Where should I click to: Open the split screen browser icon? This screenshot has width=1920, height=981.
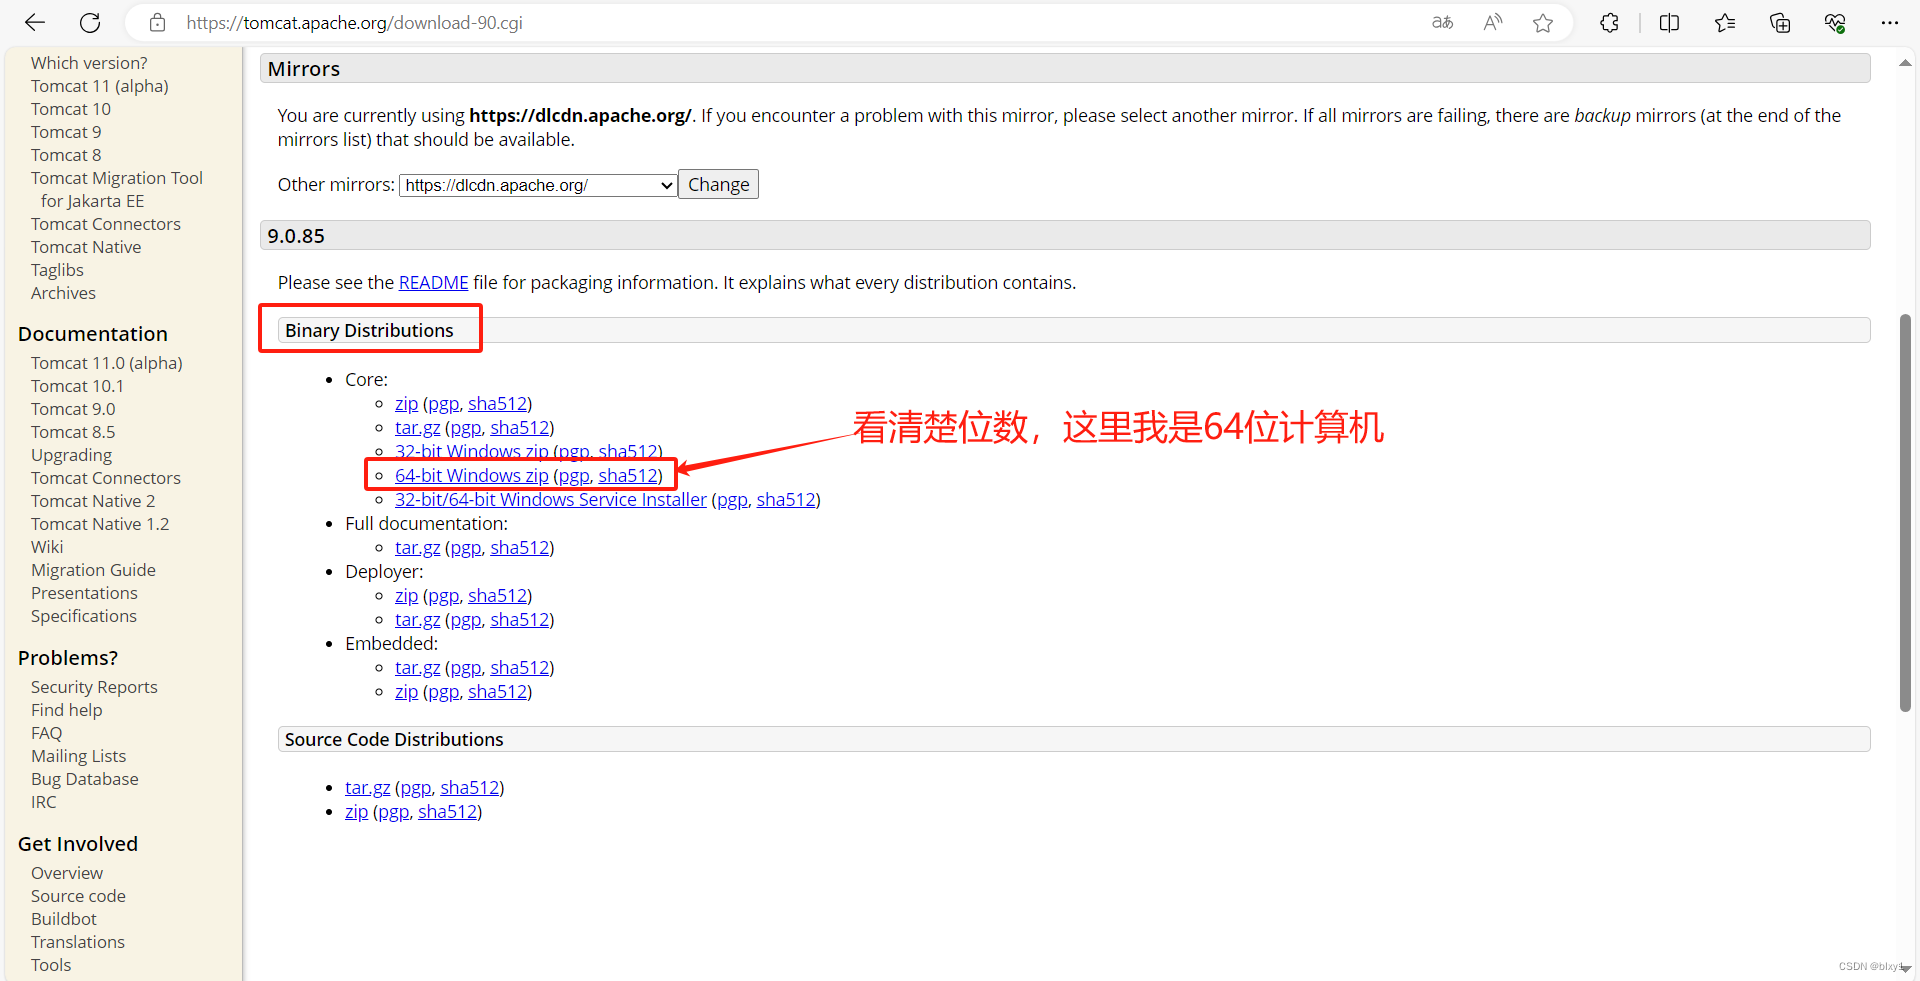[x=1670, y=22]
